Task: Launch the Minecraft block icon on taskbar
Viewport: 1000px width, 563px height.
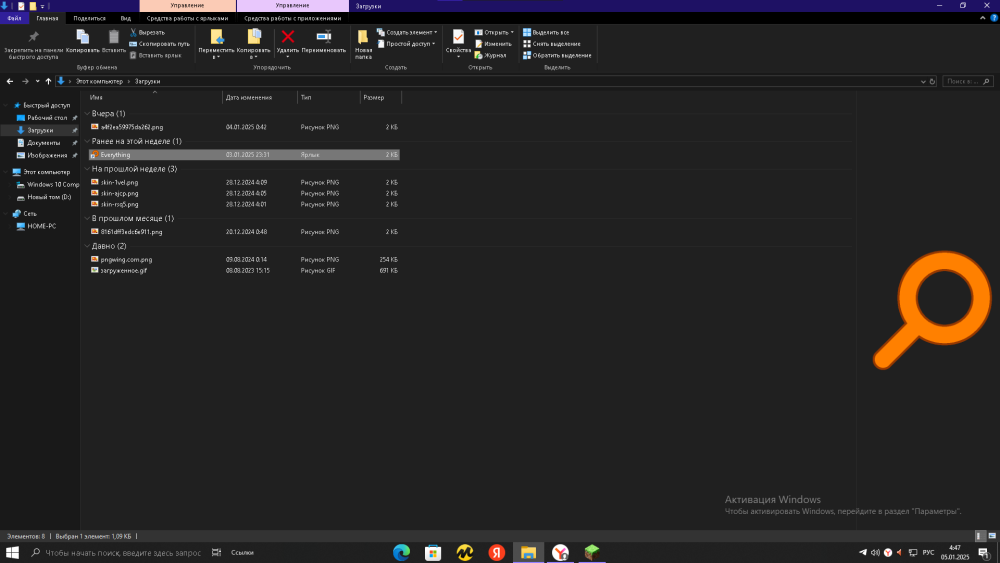Action: 592,552
